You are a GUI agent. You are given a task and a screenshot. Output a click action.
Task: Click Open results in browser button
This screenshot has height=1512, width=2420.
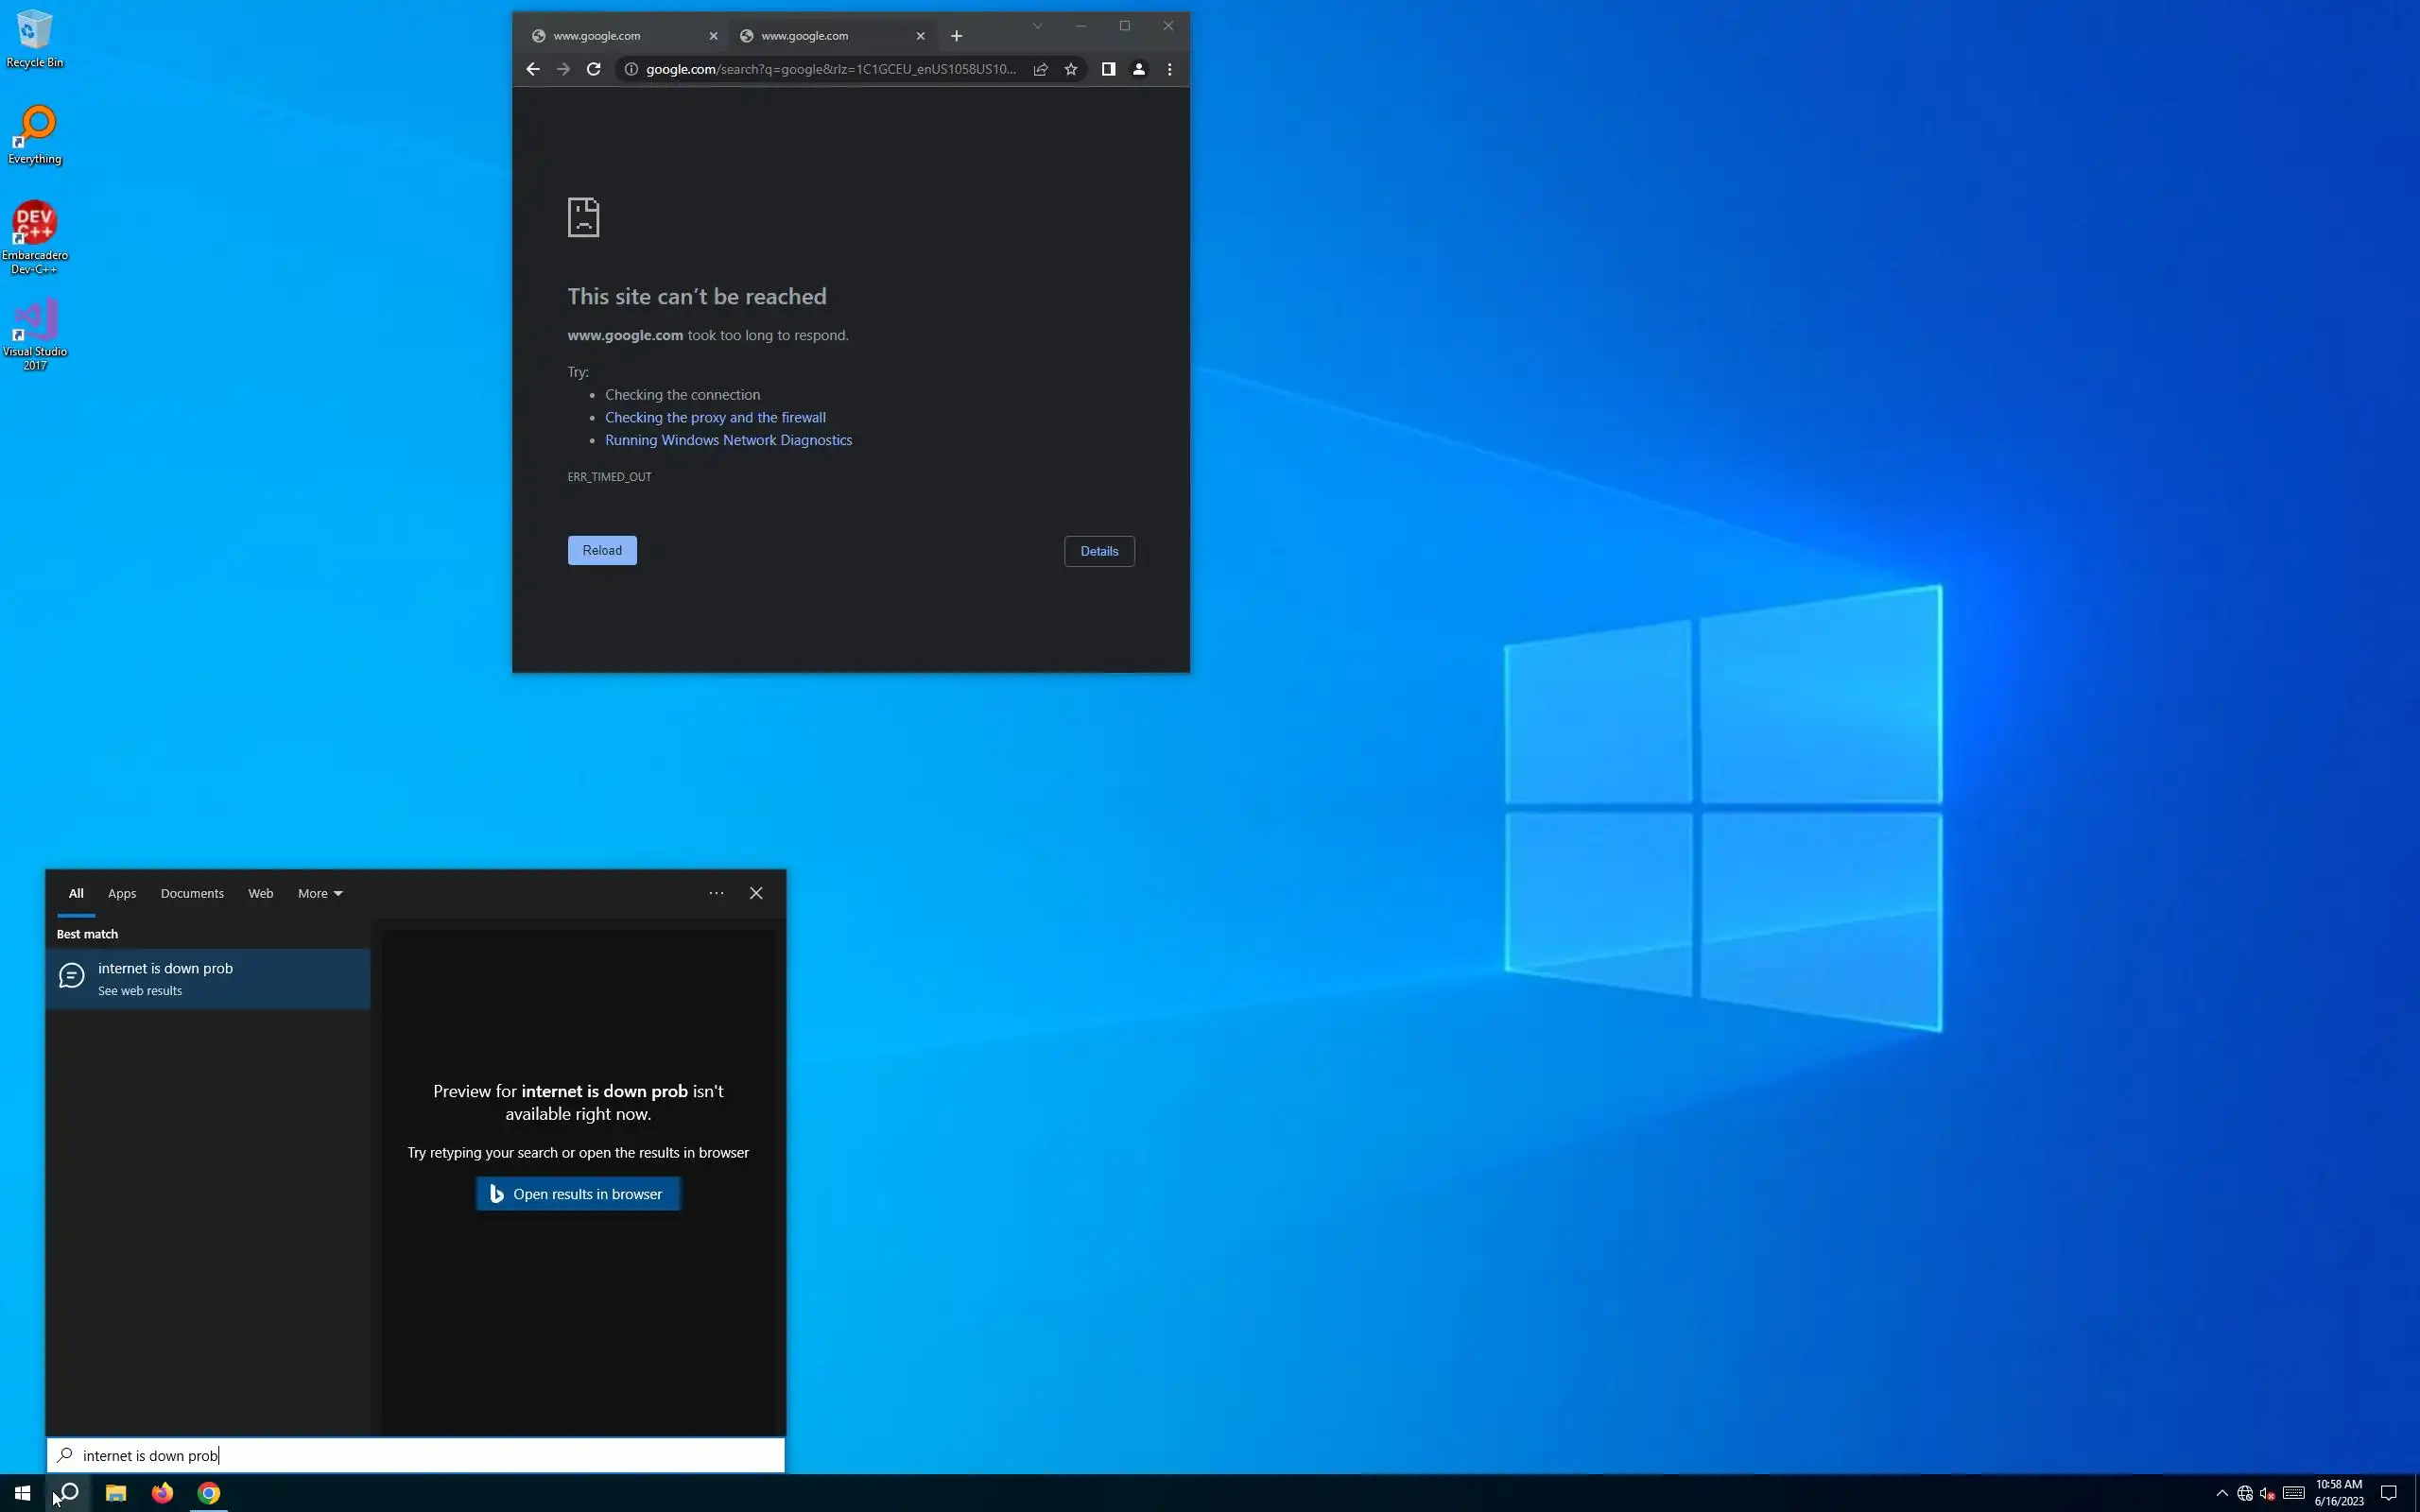(x=578, y=1194)
